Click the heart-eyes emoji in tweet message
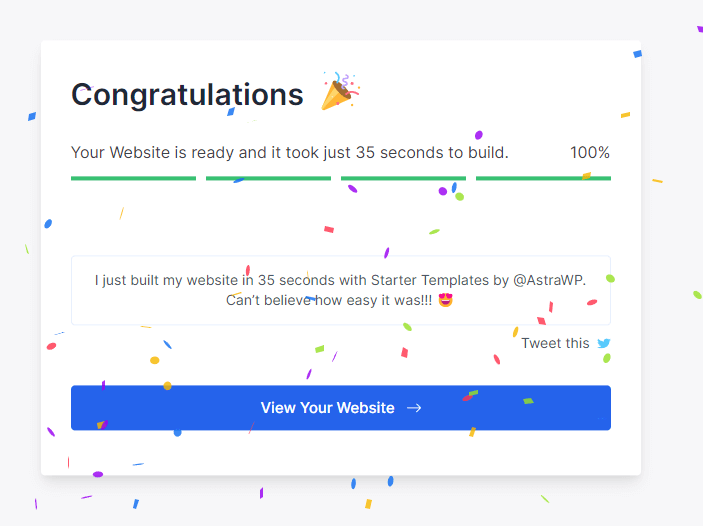The image size is (703, 526). (x=446, y=300)
